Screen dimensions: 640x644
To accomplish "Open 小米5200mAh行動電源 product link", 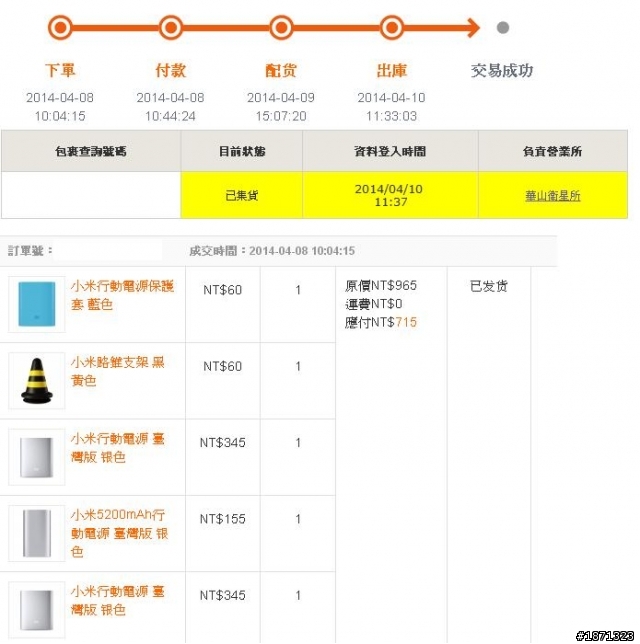I will [119, 533].
